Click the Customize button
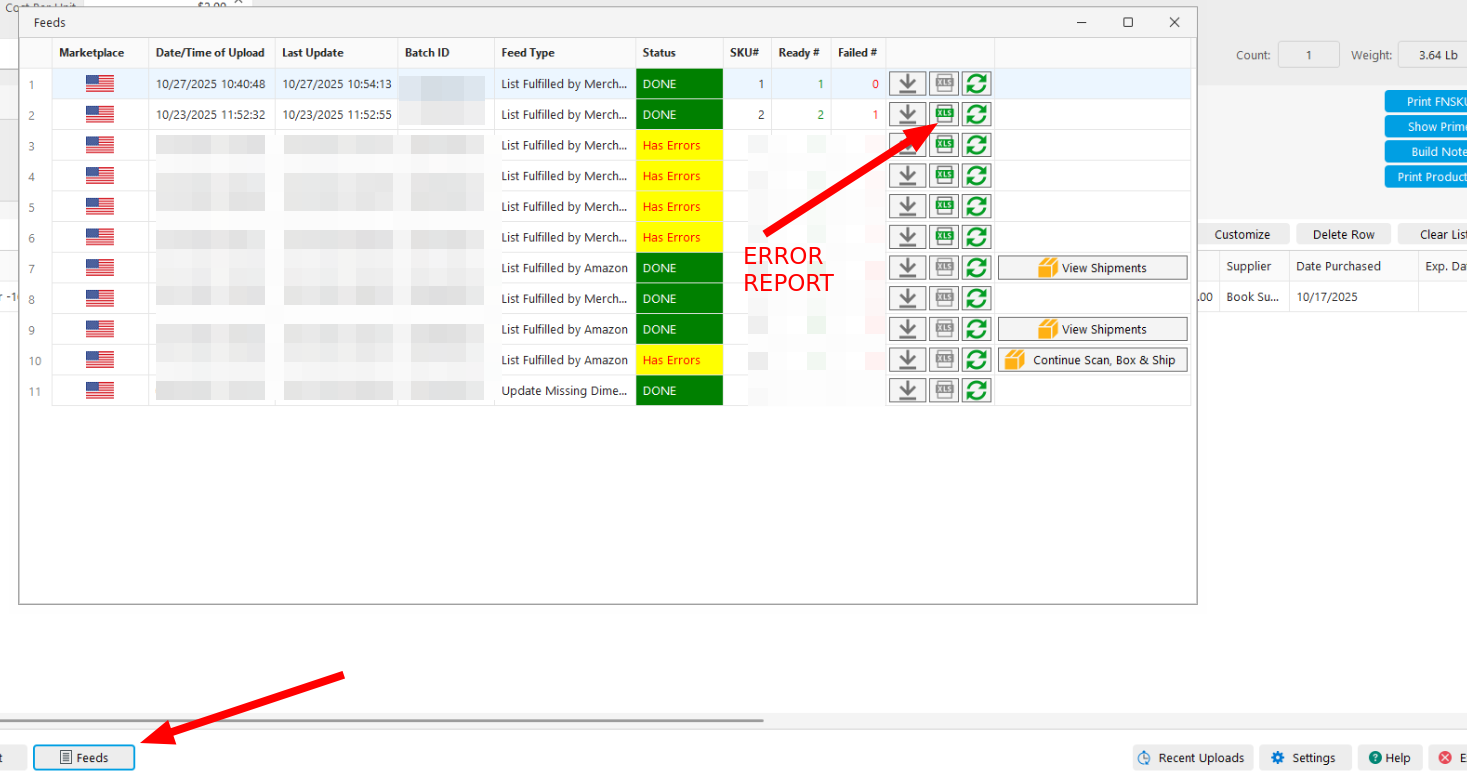1467x784 pixels. pos(1243,233)
